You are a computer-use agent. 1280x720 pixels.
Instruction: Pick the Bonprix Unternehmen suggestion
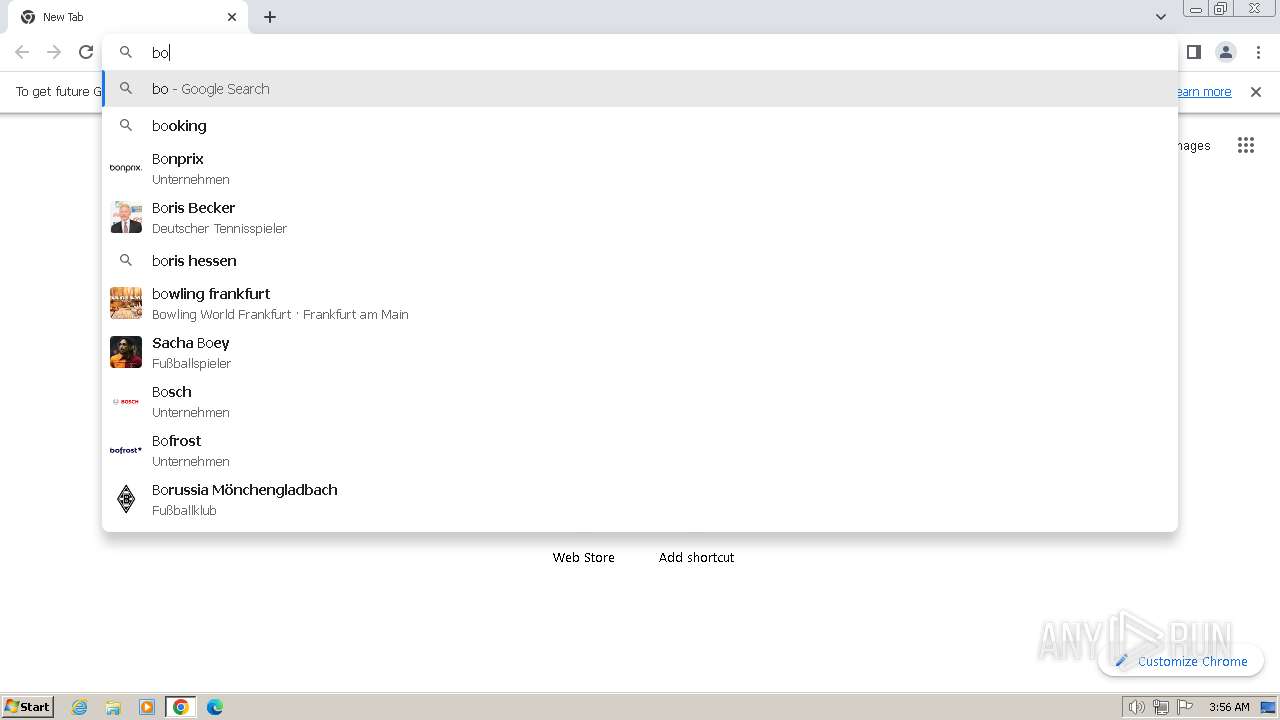640,168
